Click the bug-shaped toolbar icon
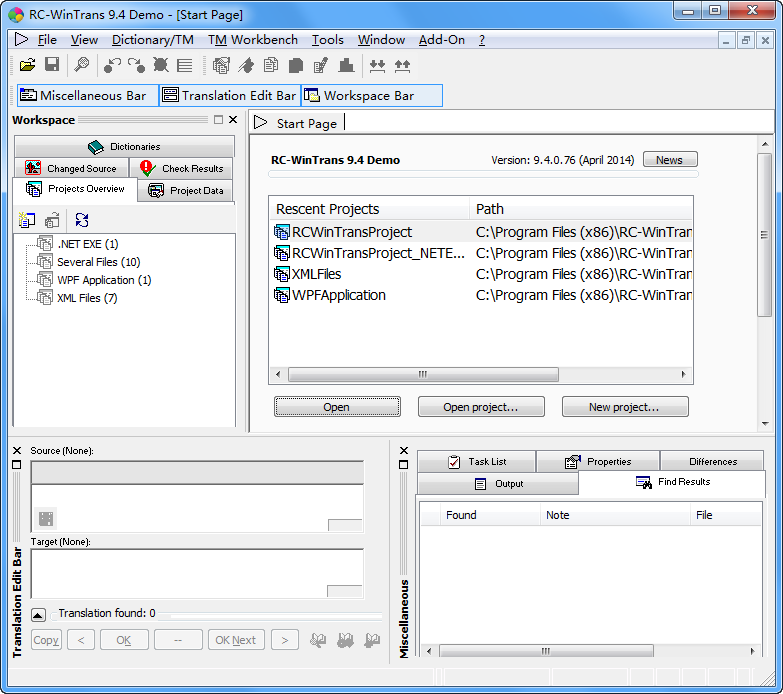 pyautogui.click(x=160, y=65)
